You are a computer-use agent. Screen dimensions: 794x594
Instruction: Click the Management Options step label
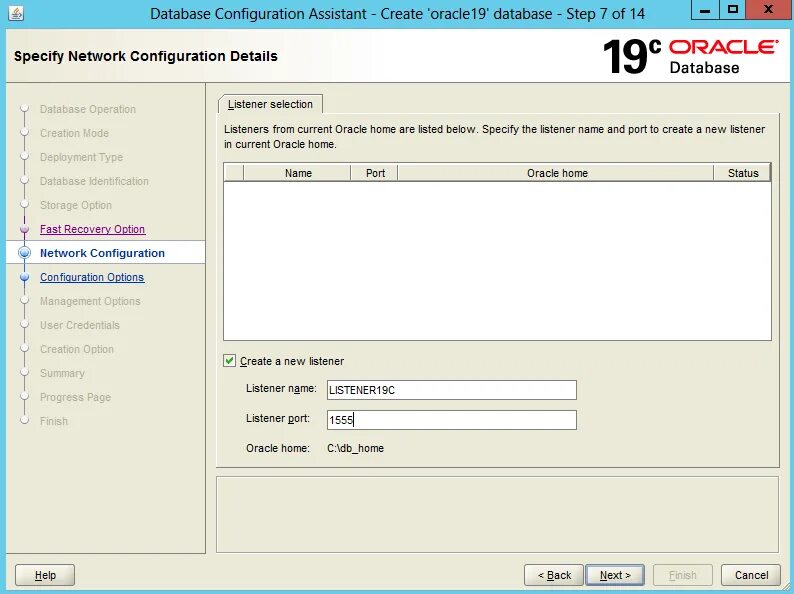(x=90, y=301)
